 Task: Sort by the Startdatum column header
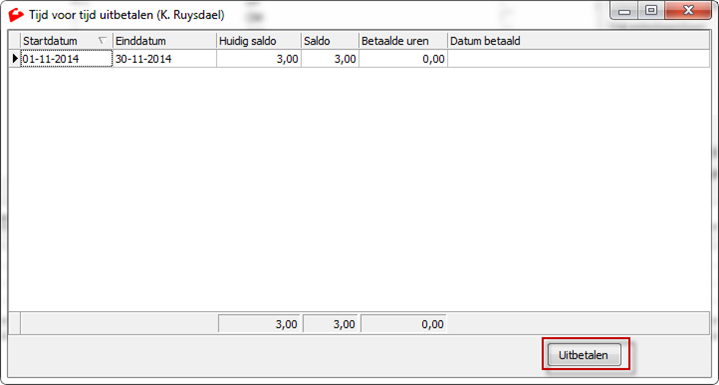tap(66, 41)
